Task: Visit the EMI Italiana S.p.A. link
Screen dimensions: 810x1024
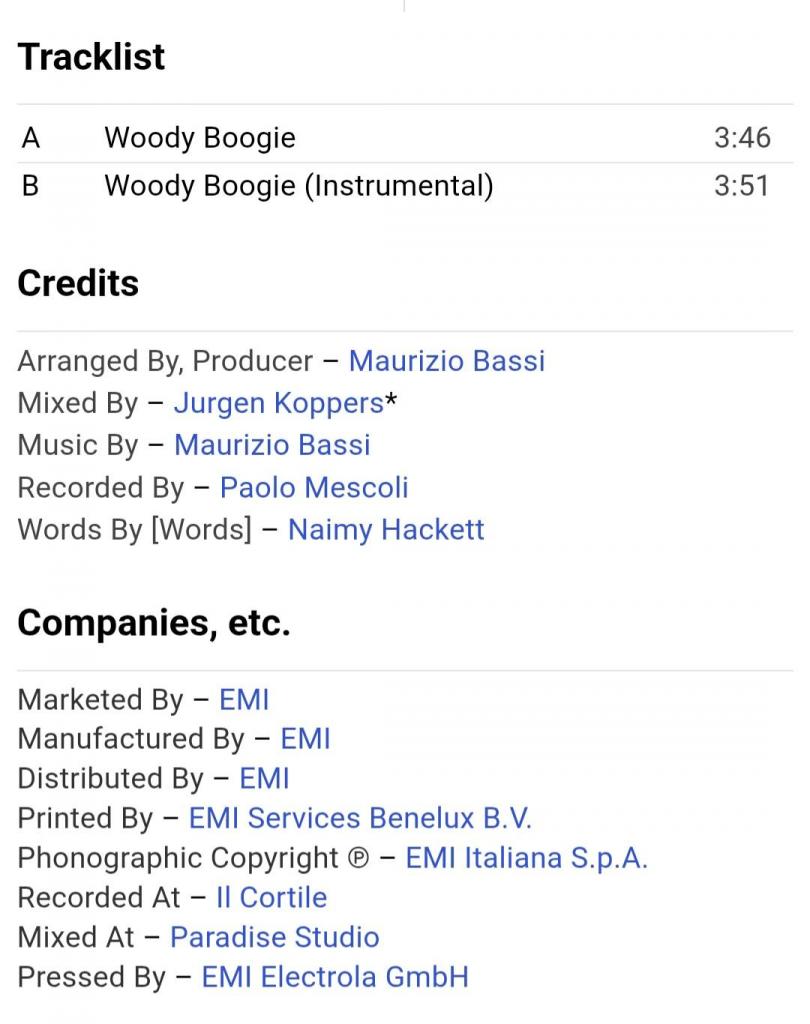Action: coord(526,858)
